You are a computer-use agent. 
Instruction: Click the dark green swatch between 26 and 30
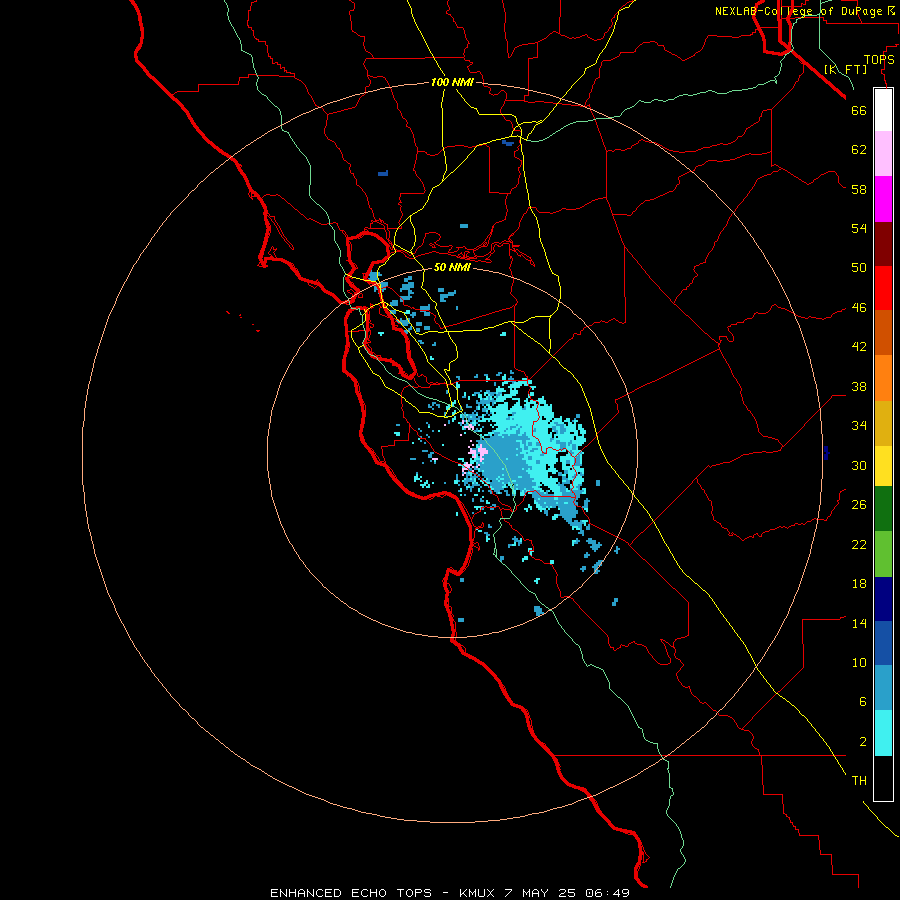pos(883,509)
